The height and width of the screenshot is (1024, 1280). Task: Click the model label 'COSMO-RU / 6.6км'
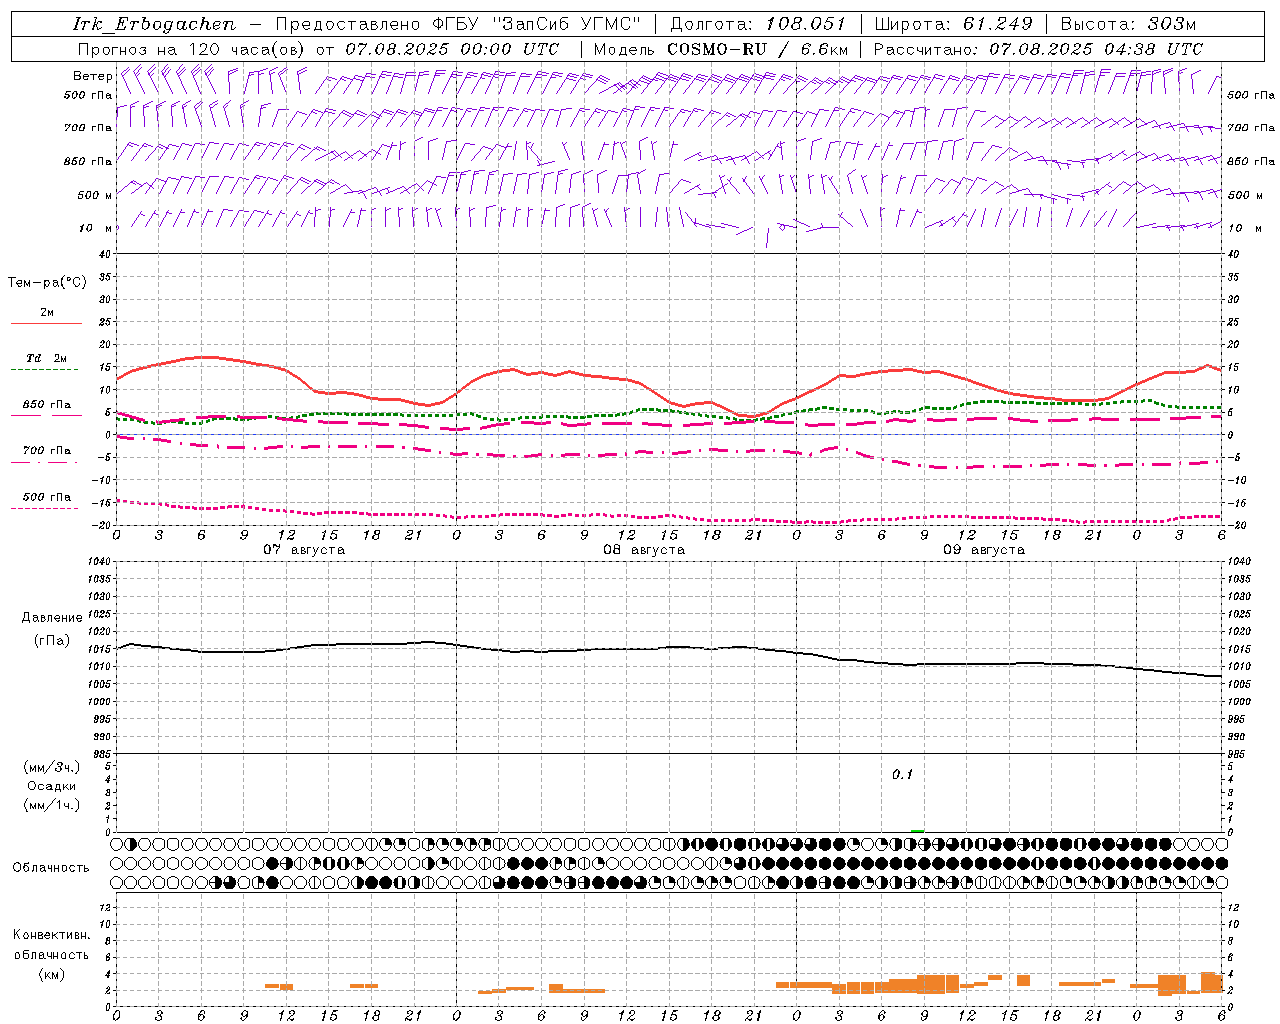[758, 49]
